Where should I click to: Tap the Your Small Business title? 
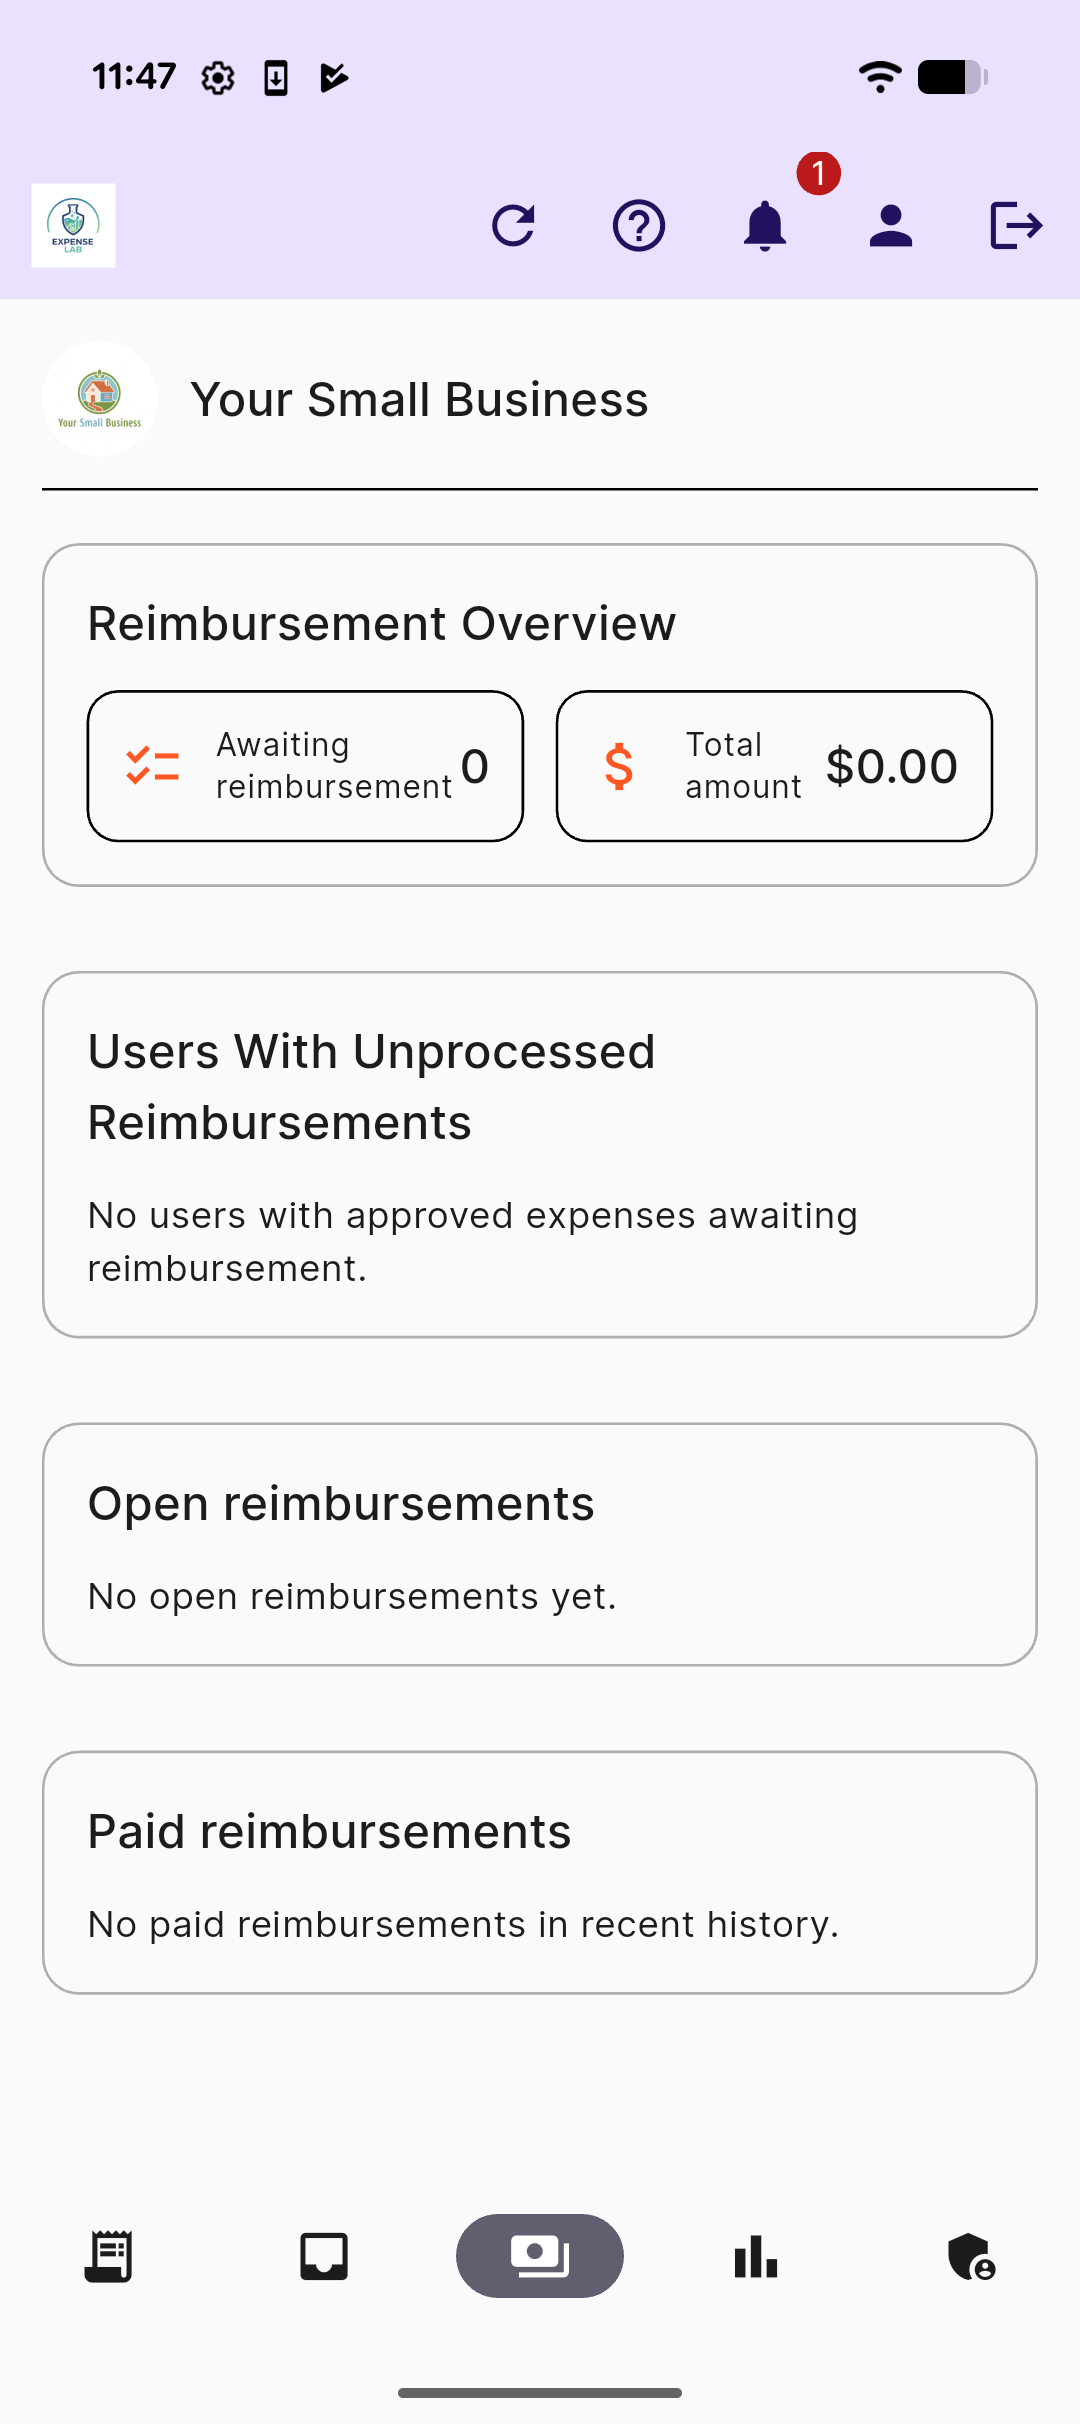[x=419, y=400]
